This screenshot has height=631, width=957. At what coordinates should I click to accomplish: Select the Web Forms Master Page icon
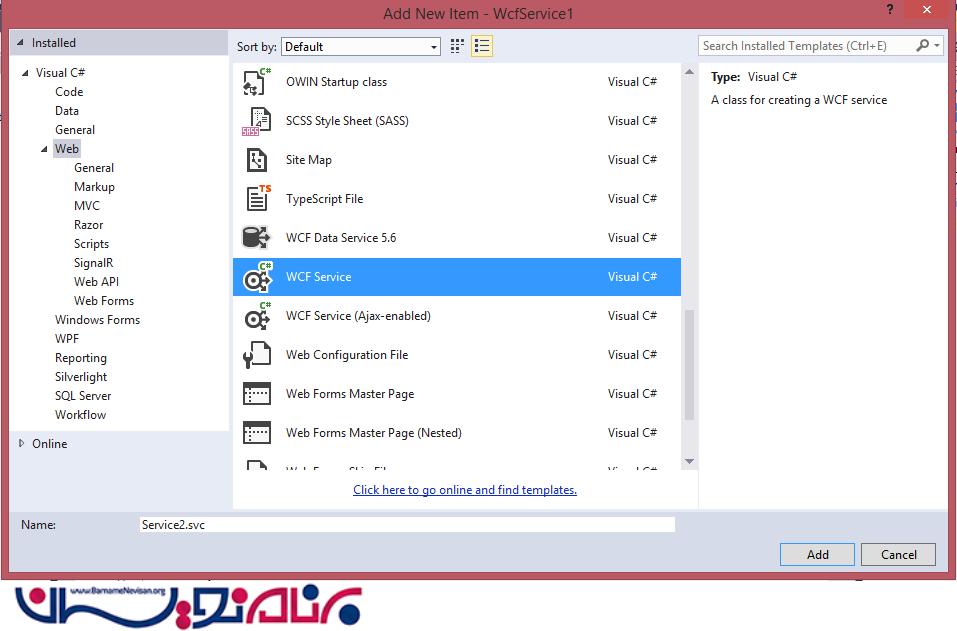point(257,394)
